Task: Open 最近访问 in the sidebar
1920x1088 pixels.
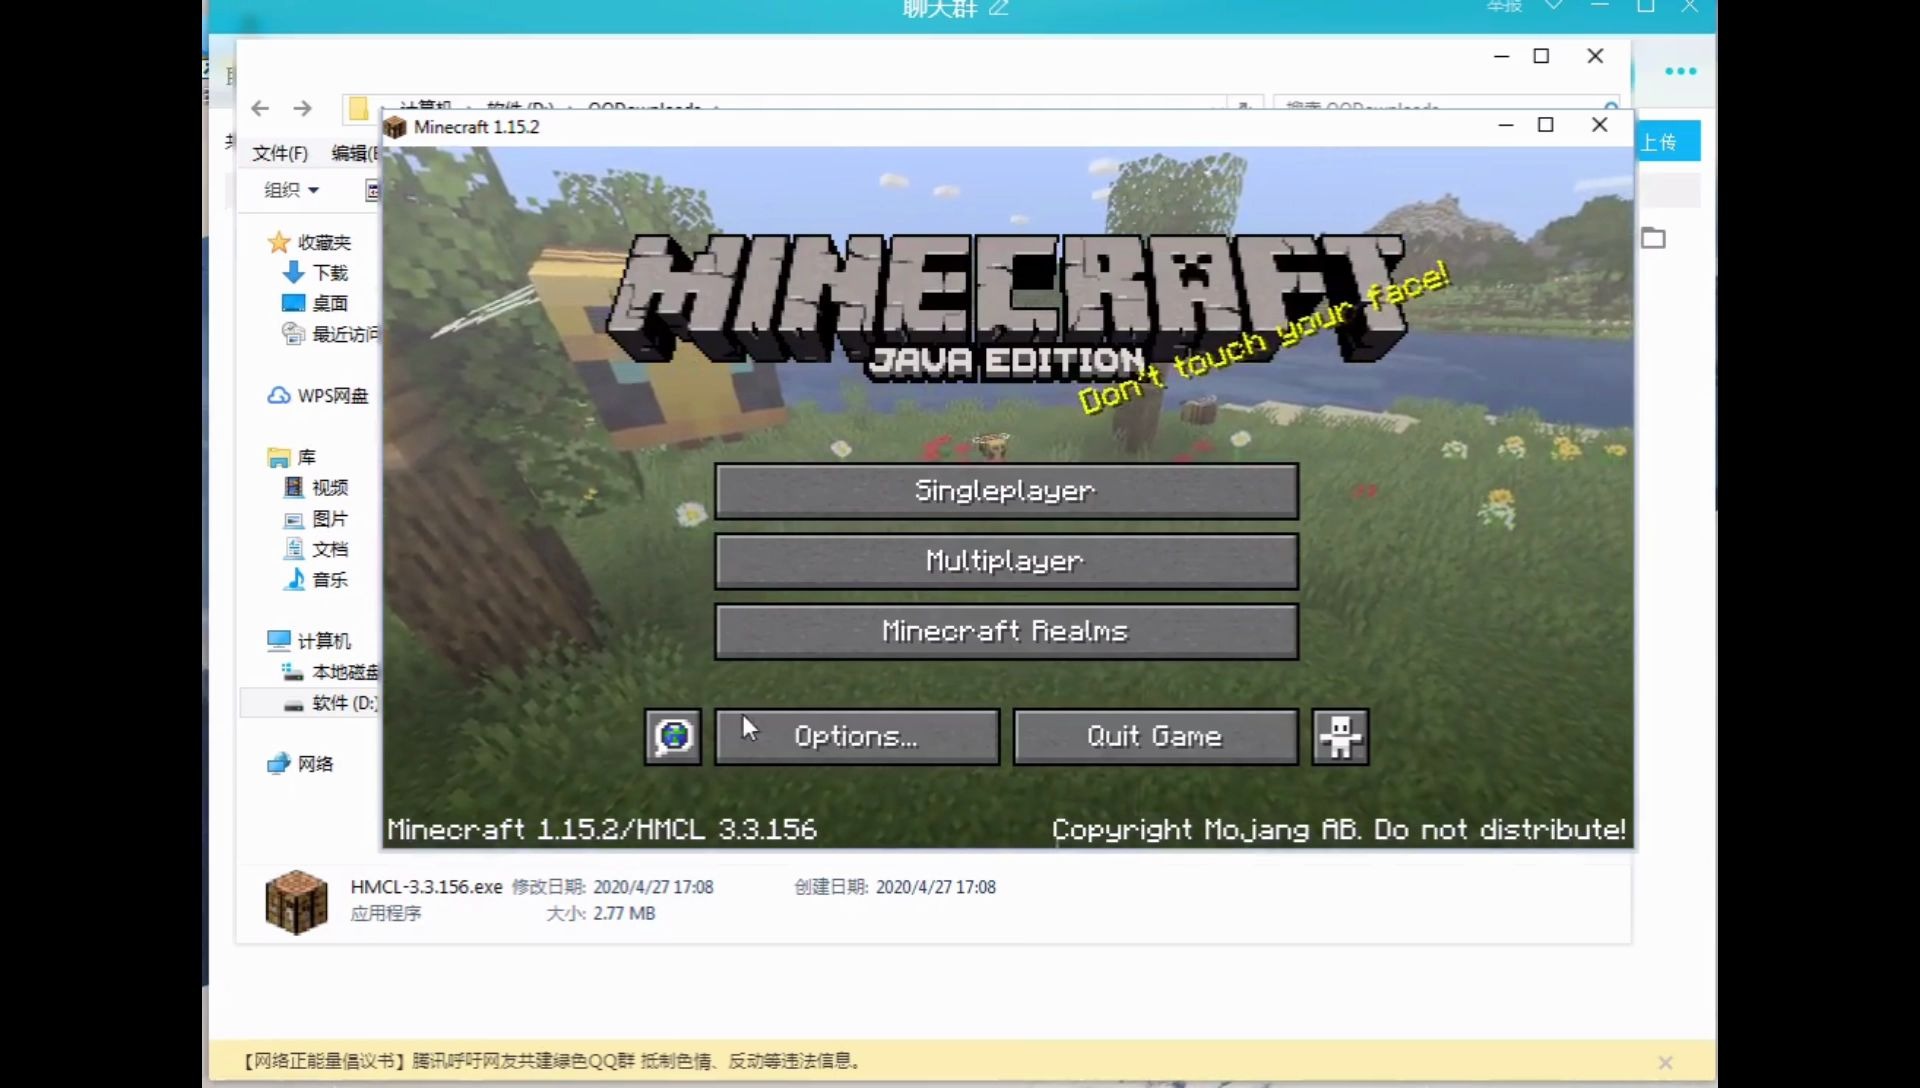Action: coord(345,334)
